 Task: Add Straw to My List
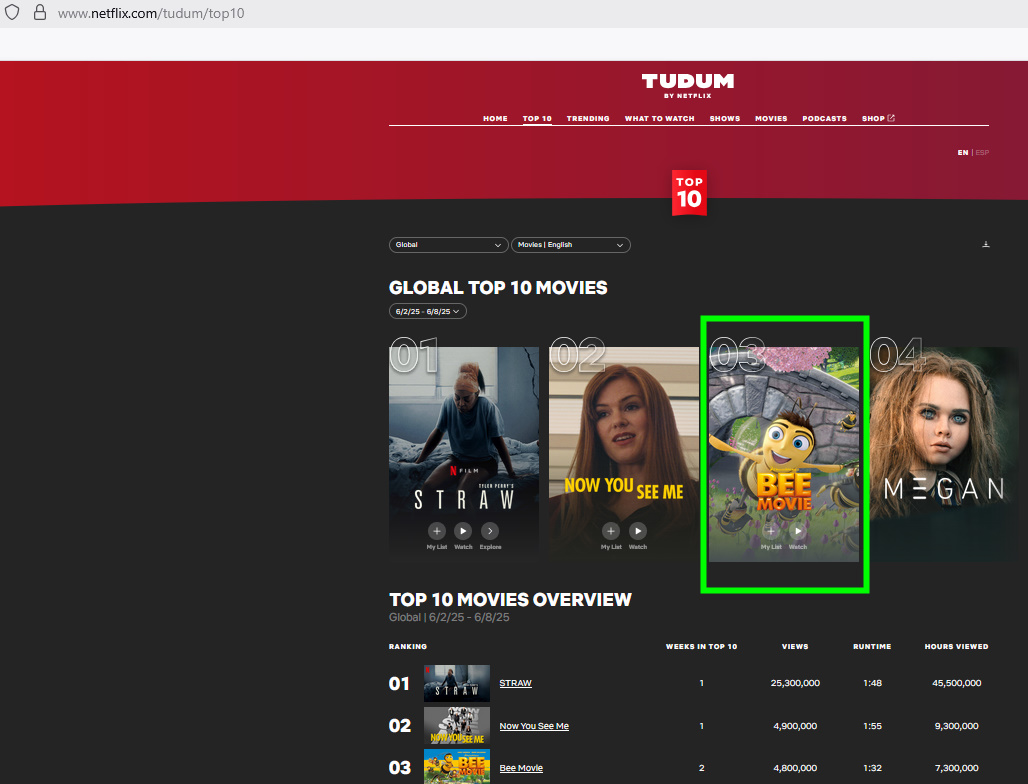click(x=437, y=531)
